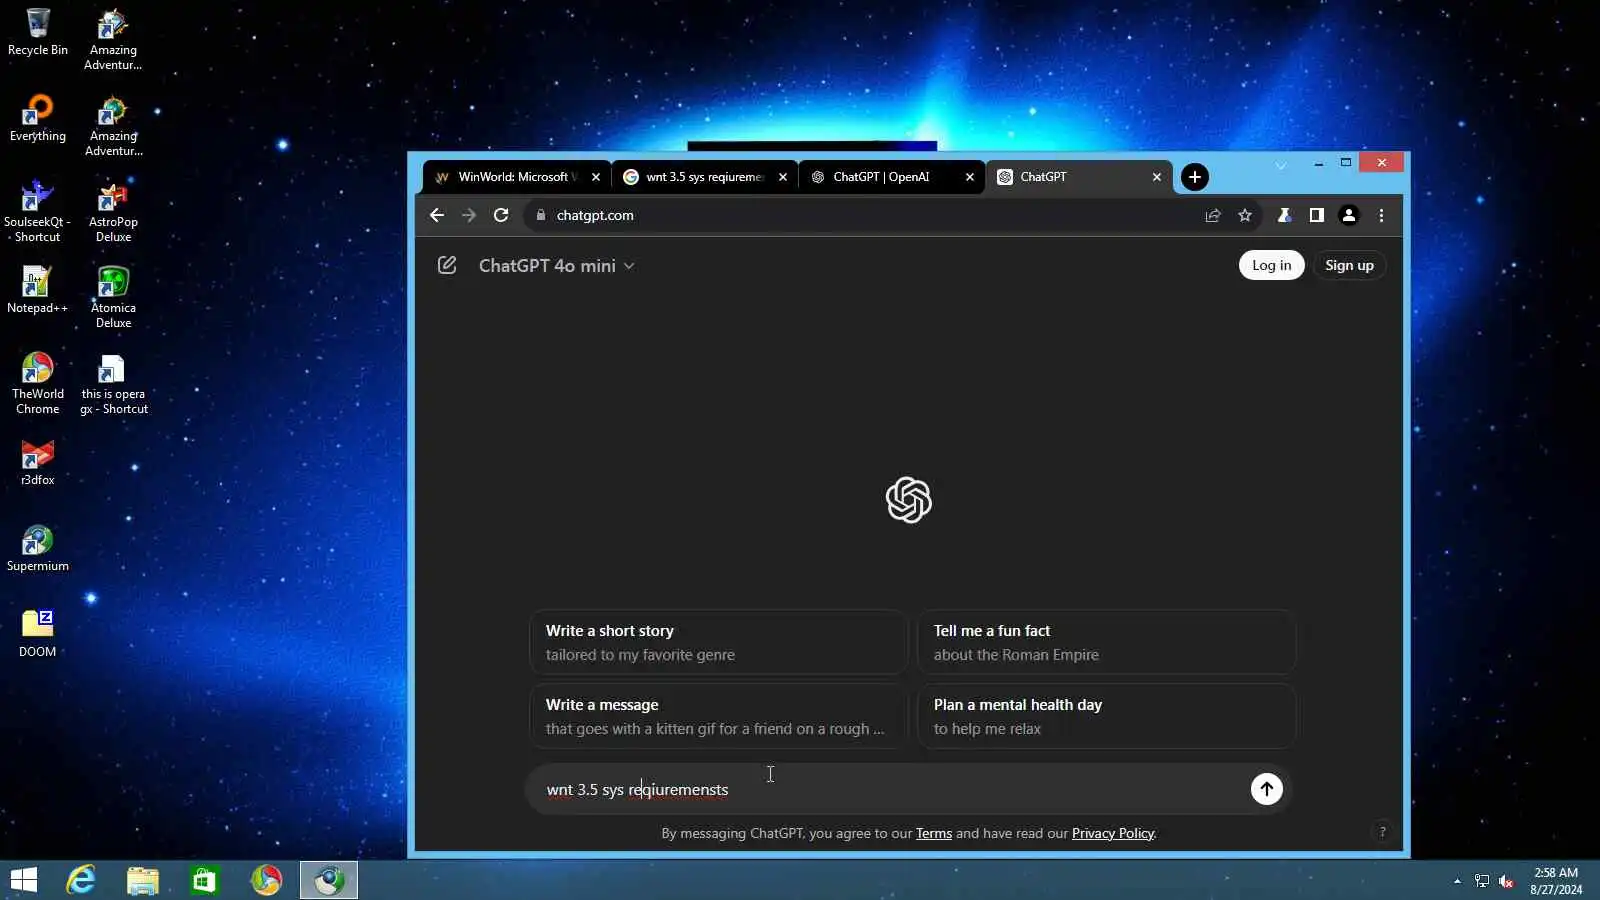The image size is (1600, 900).
Task: Select the AstroPop Deluxe desktop icon
Action: tap(113, 211)
